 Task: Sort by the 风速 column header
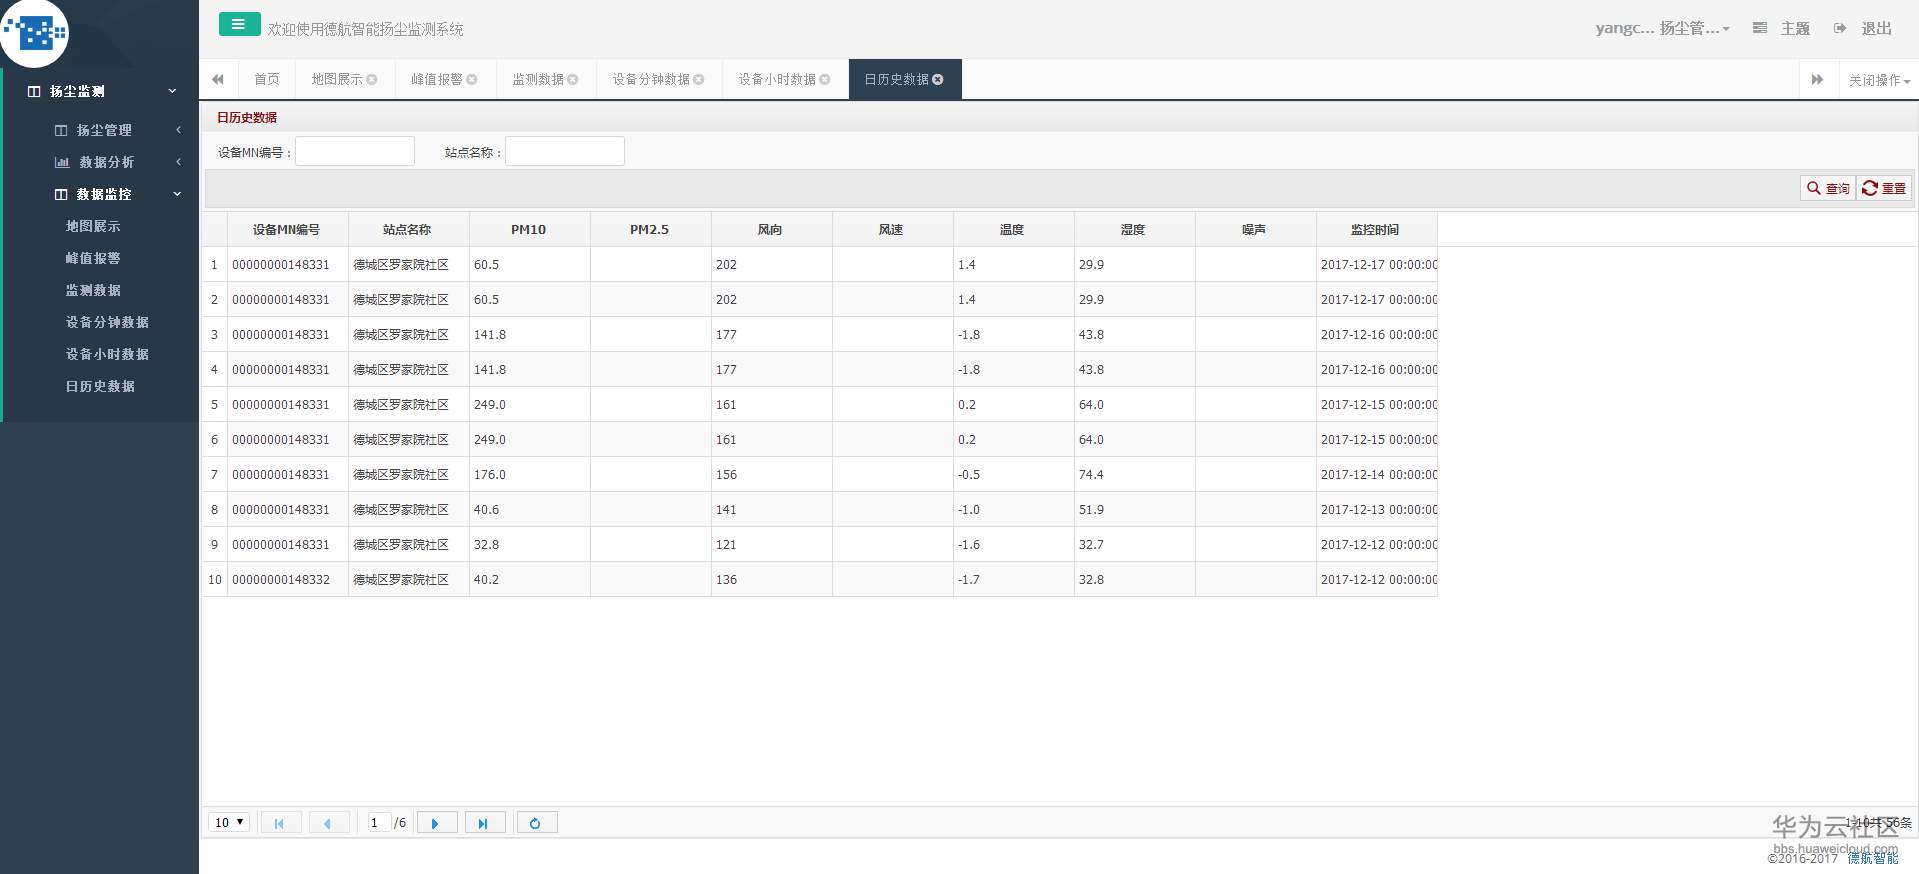pos(892,230)
